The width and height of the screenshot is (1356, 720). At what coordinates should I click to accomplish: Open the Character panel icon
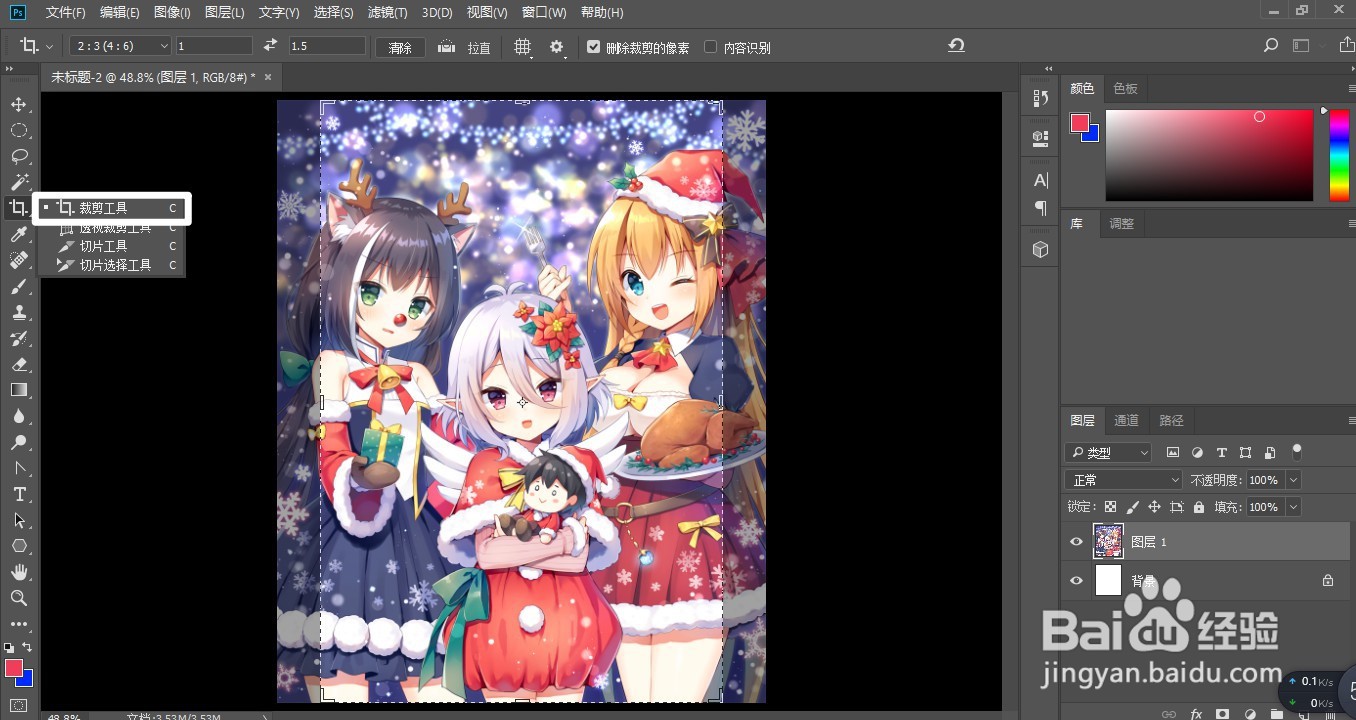1041,180
